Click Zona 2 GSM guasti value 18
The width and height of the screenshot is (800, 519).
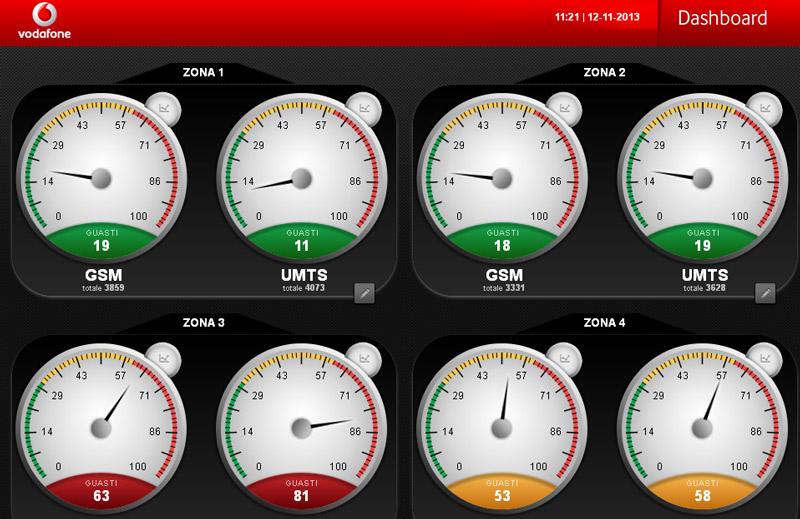point(502,246)
